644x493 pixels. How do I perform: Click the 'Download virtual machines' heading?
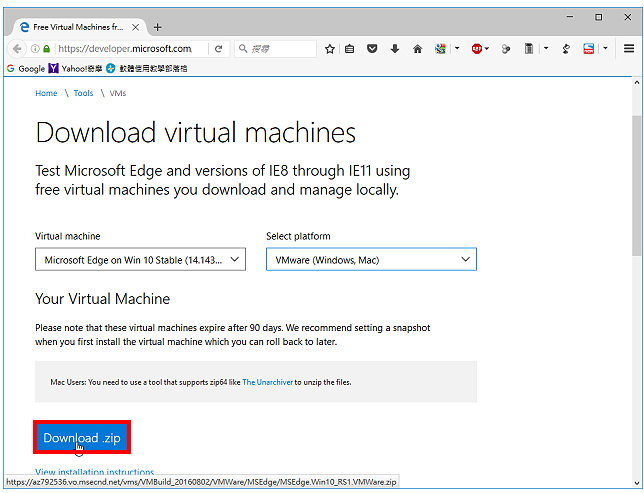coord(196,133)
